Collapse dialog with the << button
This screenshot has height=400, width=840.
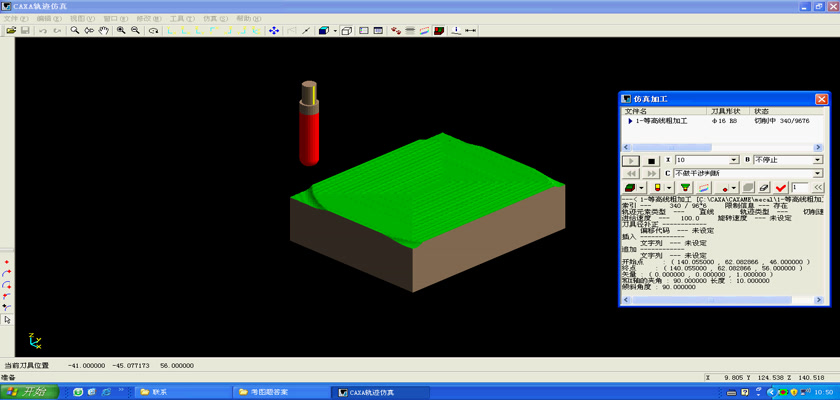818,187
